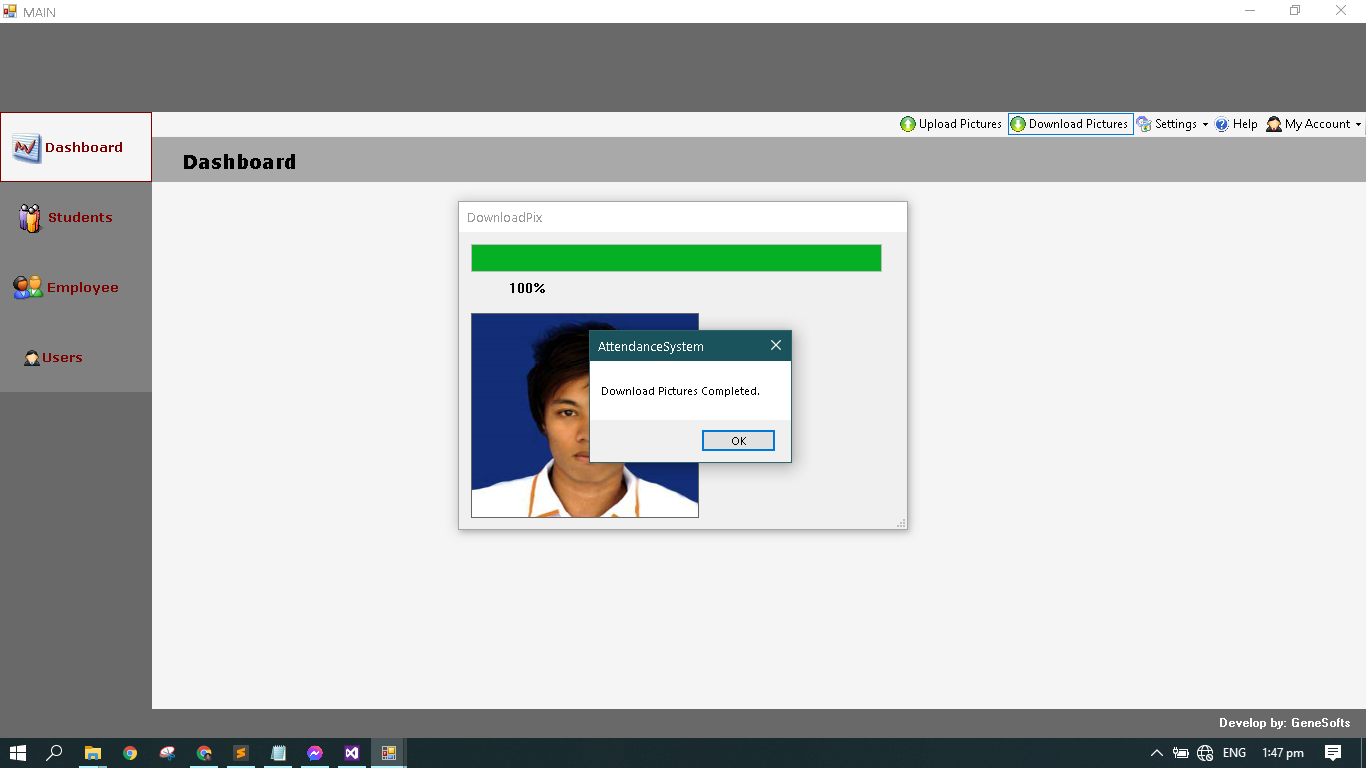Viewport: 1366px width, 768px height.
Task: Click the Help question mark icon
Action: coord(1222,124)
